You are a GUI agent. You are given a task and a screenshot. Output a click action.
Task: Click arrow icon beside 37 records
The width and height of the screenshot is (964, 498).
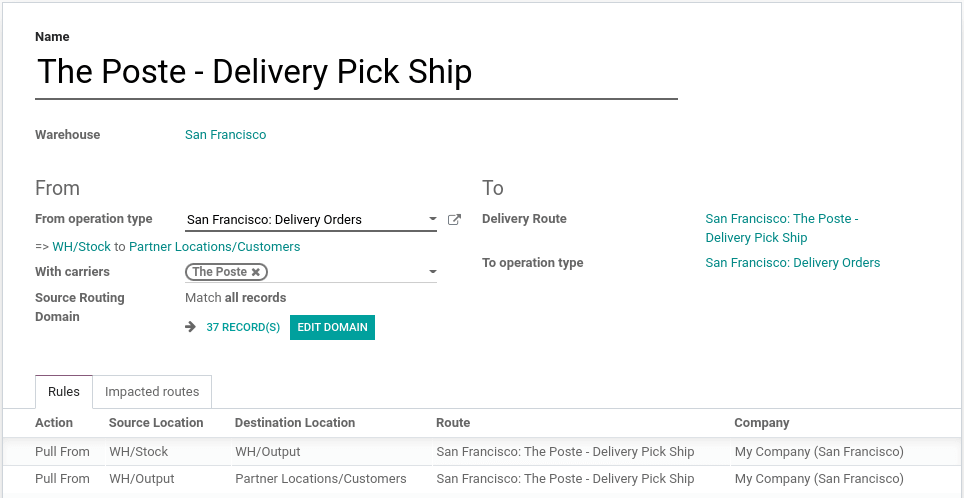coord(191,327)
